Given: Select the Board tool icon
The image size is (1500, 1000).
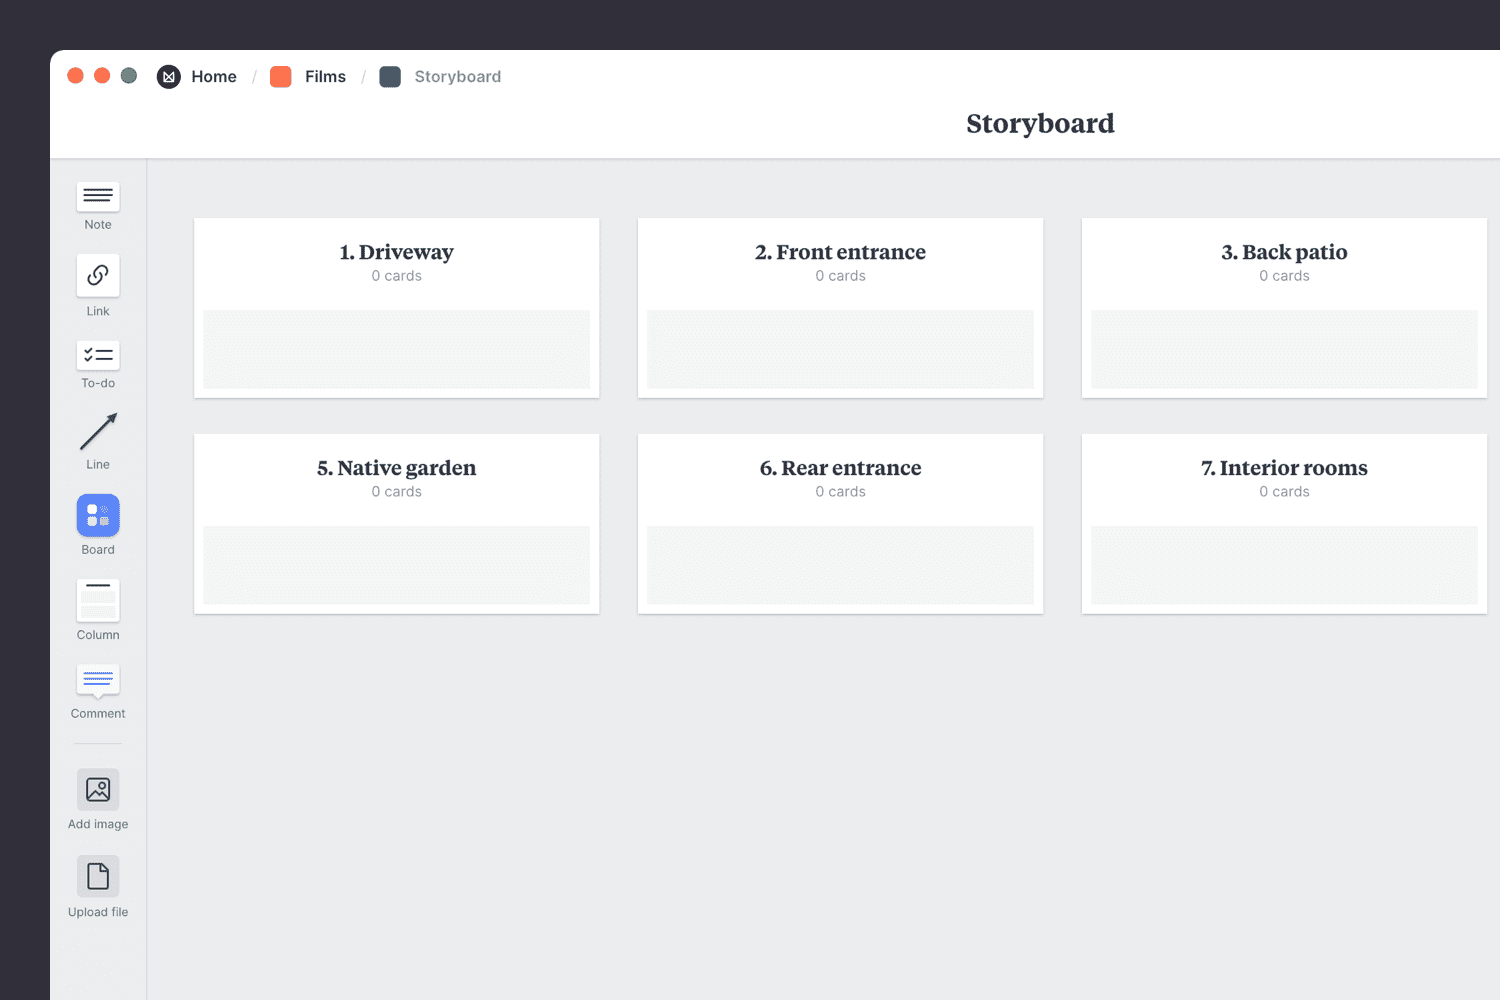Looking at the screenshot, I should pyautogui.click(x=98, y=516).
